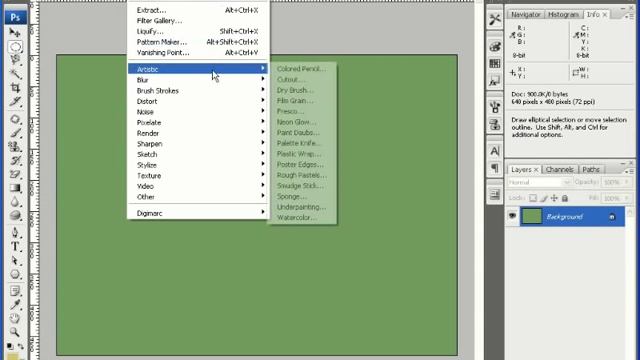Open CMYK readout eyedropper options in Info
640x360 pixels.
(x=576, y=36)
